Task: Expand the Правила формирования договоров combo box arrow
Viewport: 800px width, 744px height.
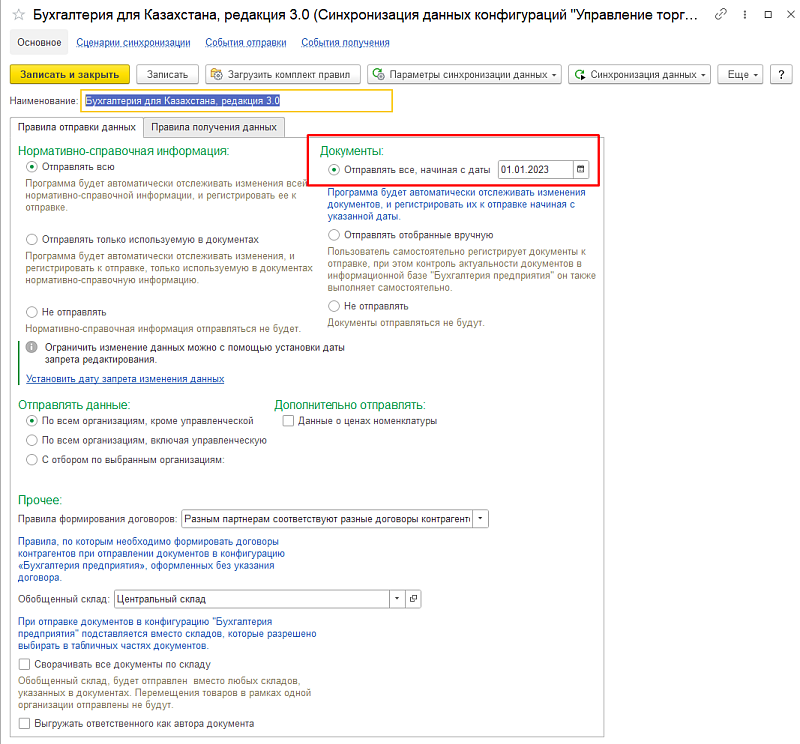Action: 481,518
